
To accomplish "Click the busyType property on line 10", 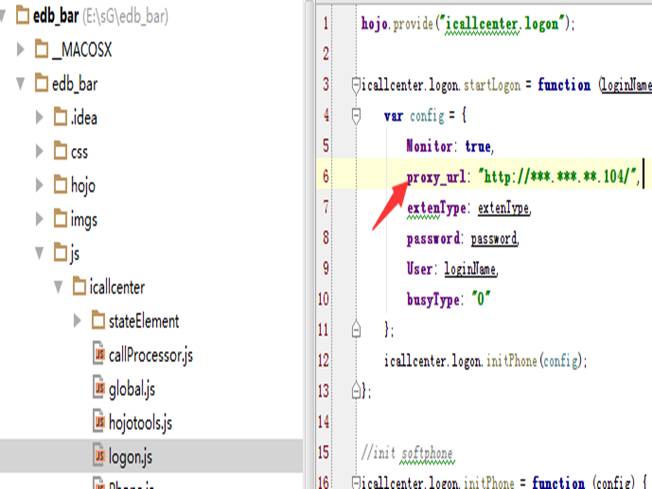I will tap(434, 299).
